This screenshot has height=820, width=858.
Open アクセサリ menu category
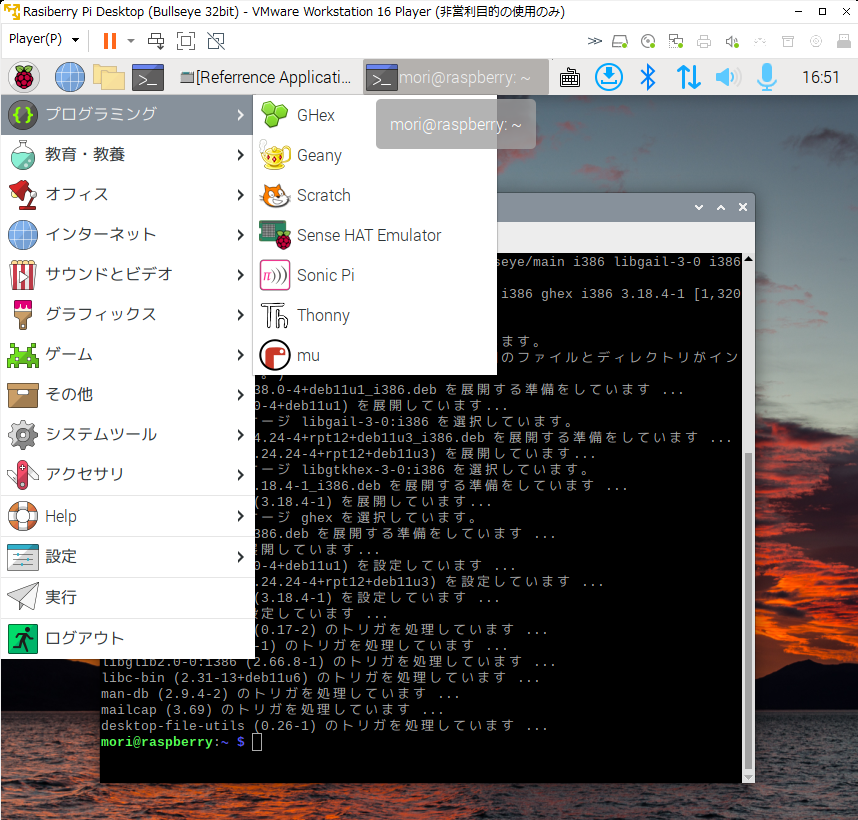click(127, 474)
